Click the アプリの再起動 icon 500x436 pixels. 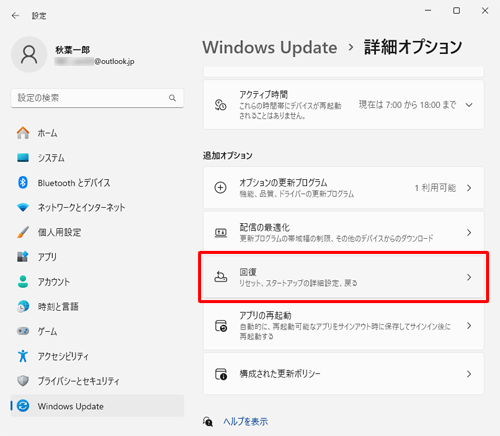[221, 326]
